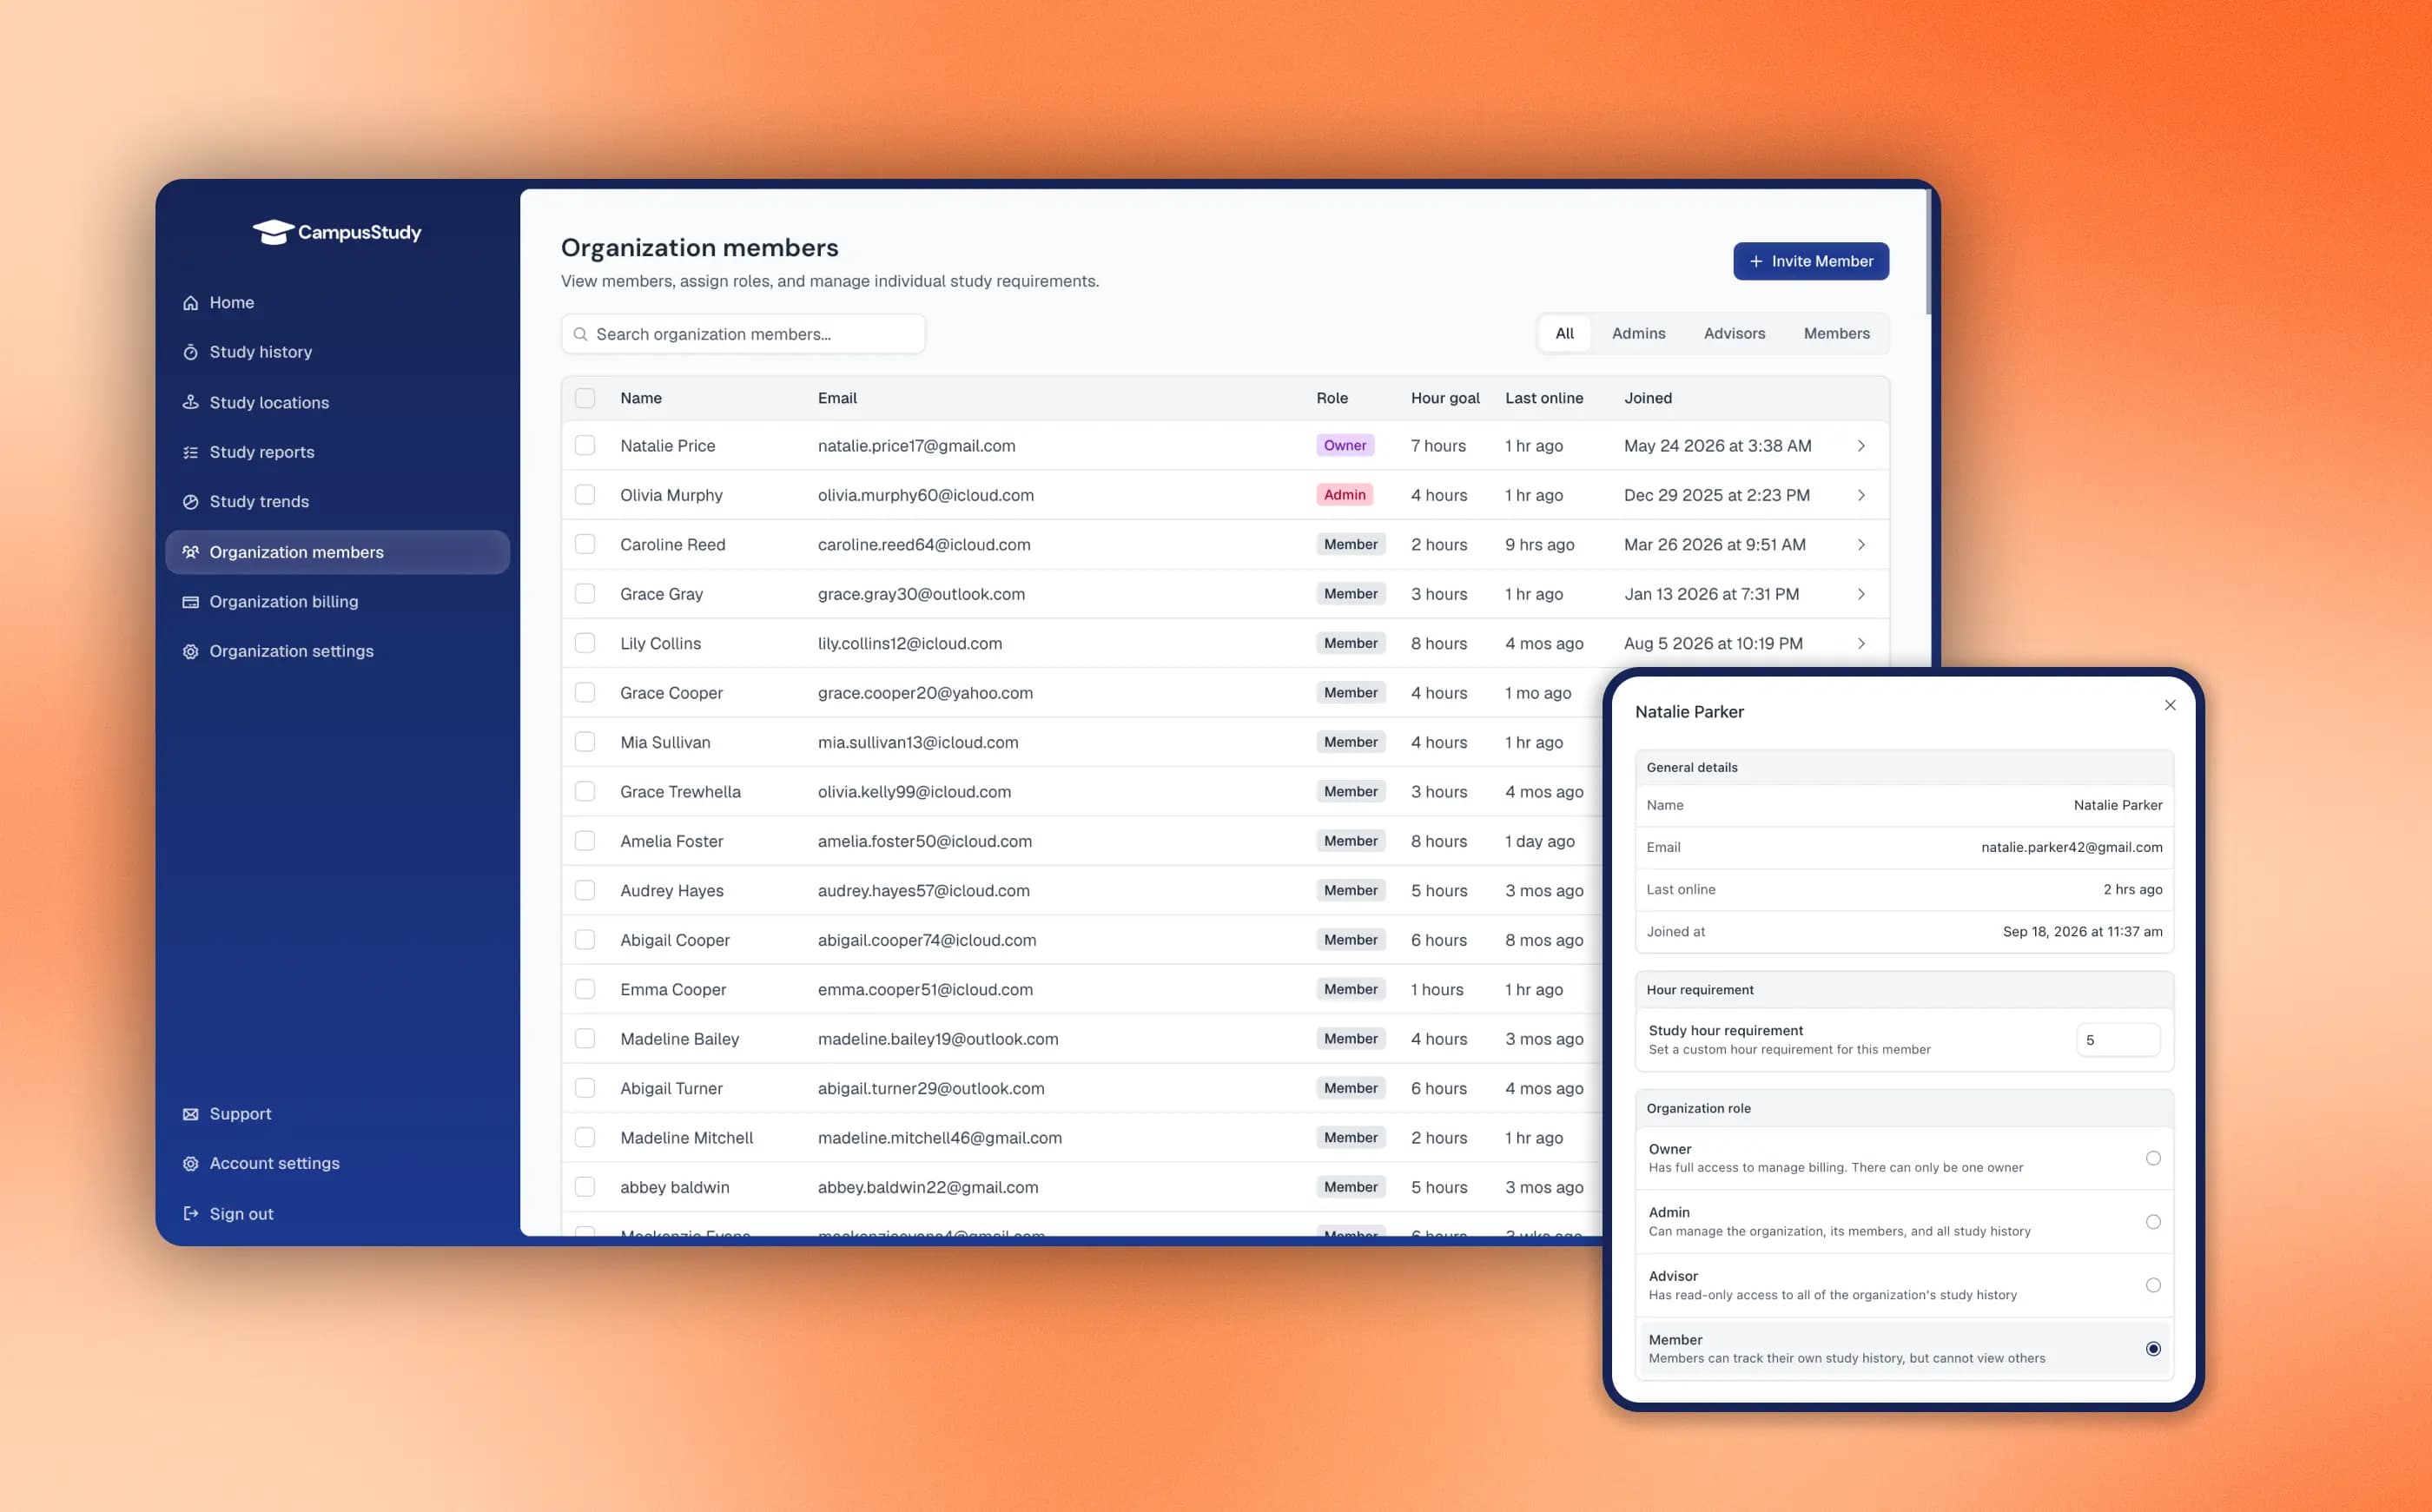
Task: Select the Member role radio button
Action: (x=2153, y=1349)
